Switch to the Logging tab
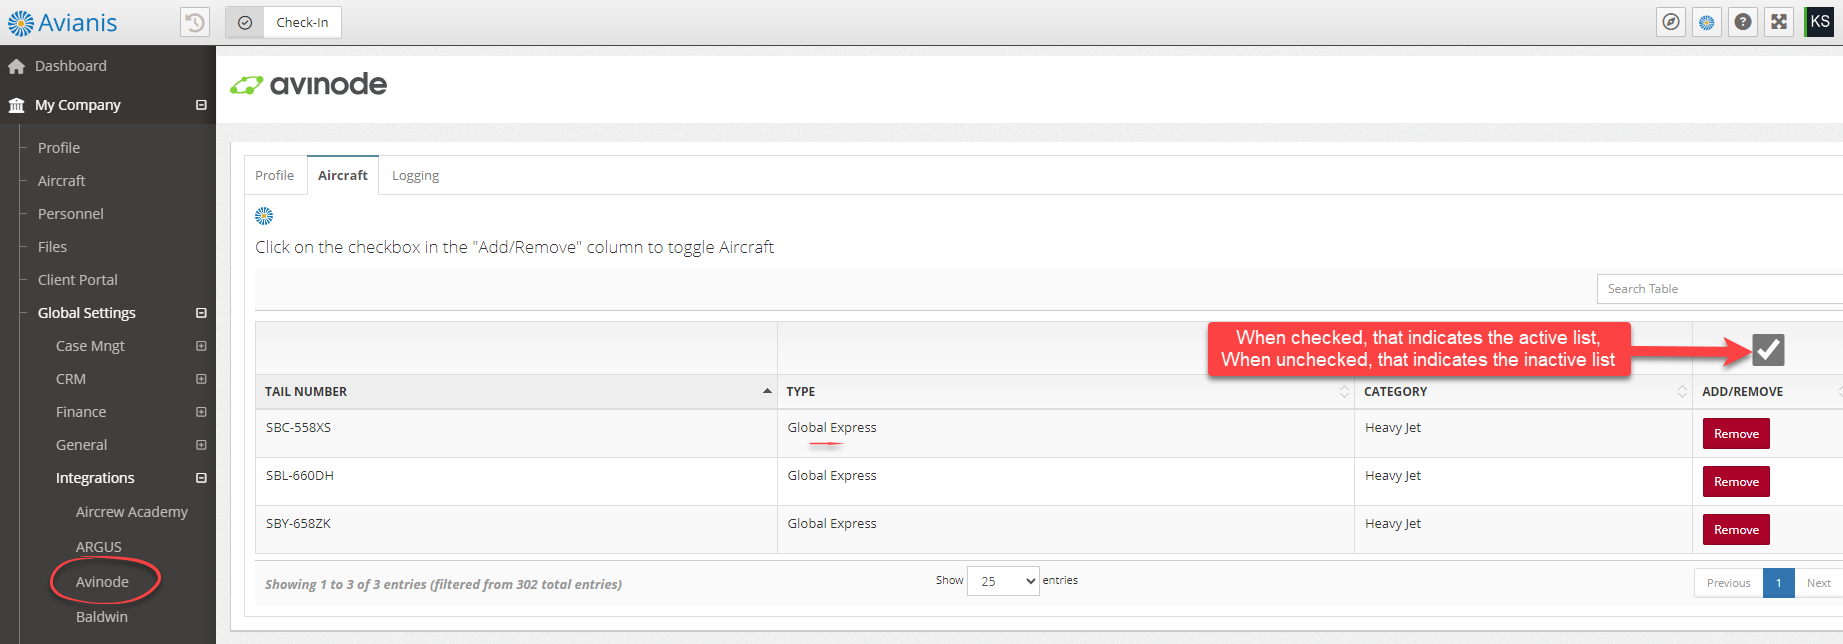The width and height of the screenshot is (1843, 644). pyautogui.click(x=415, y=175)
